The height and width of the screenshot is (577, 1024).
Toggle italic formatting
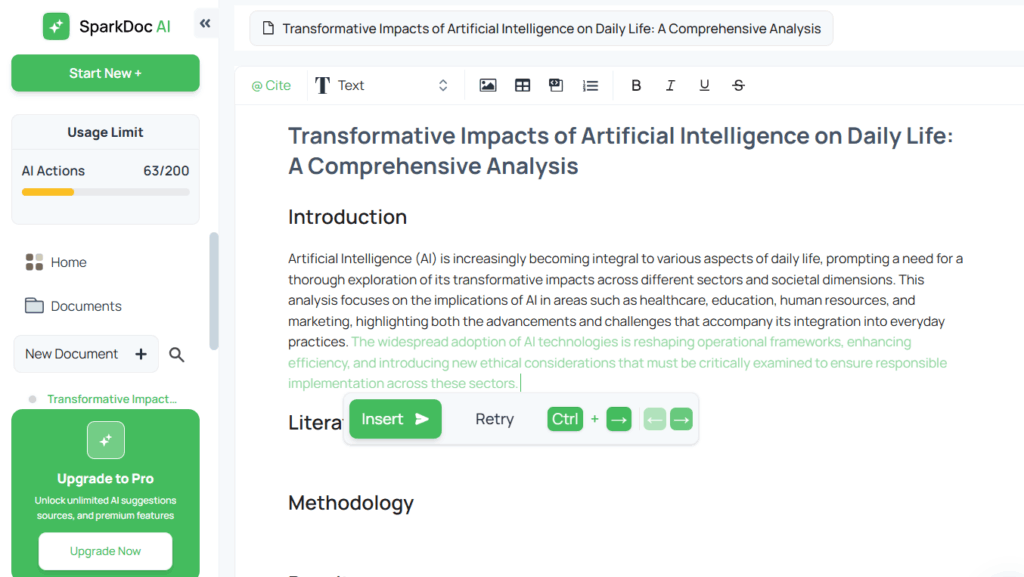pos(670,86)
